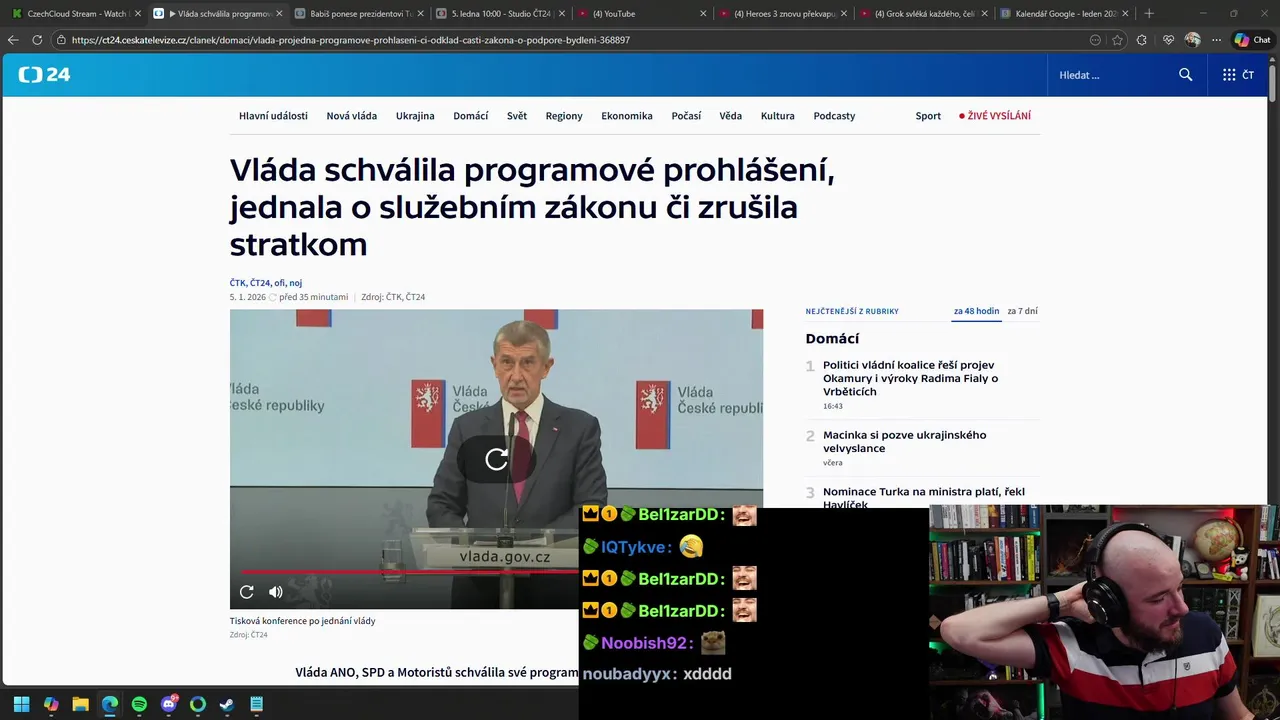Replay the video via center reload icon
Image resolution: width=1280 pixels, height=720 pixels.
click(496, 459)
